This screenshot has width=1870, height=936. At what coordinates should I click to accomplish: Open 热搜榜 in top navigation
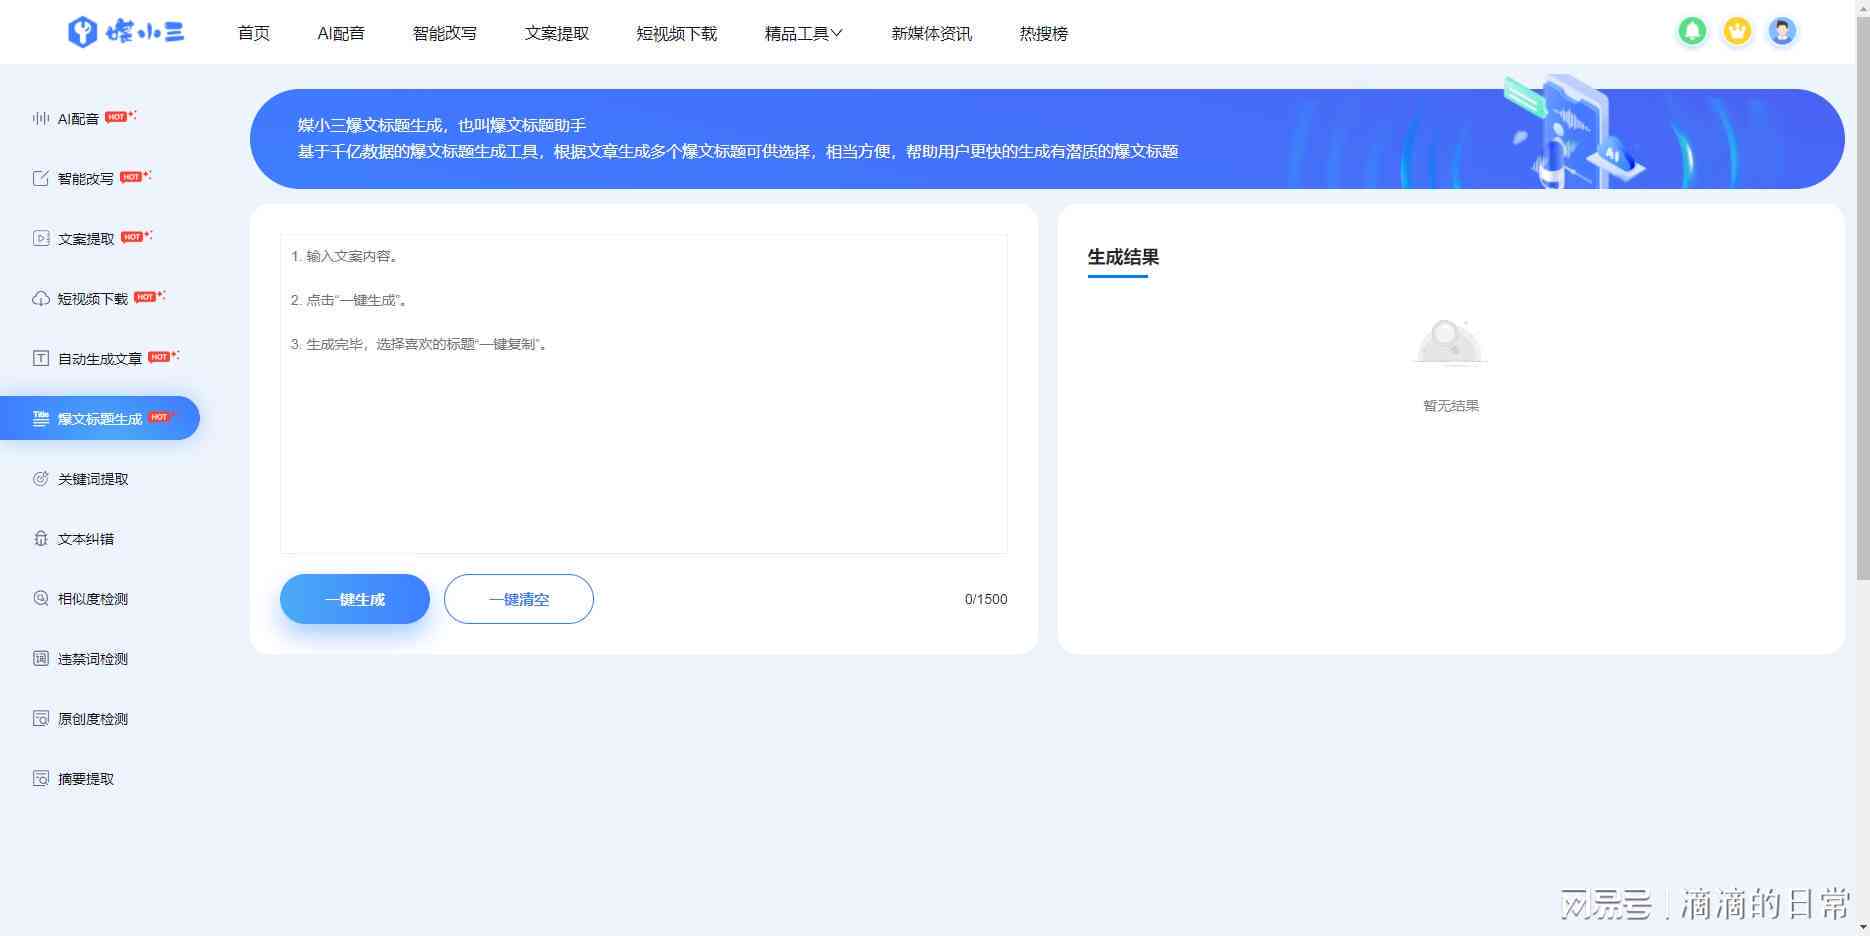(1044, 33)
